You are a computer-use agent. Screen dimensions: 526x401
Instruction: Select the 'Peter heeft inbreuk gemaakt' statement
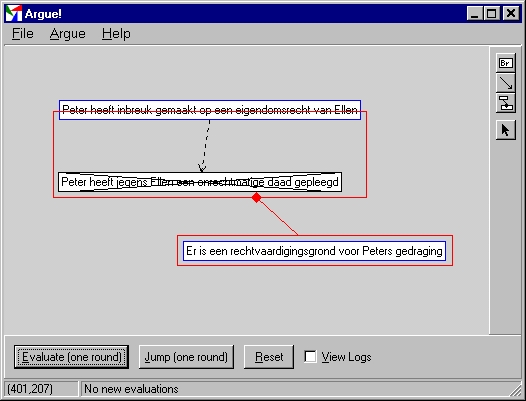pyautogui.click(x=210, y=110)
